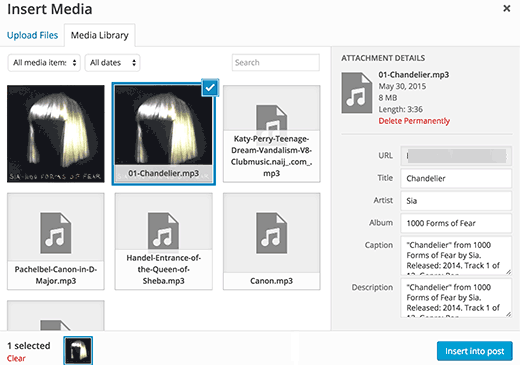
Task: Click the Album field '1000 Forms of Fear'
Action: click(456, 223)
